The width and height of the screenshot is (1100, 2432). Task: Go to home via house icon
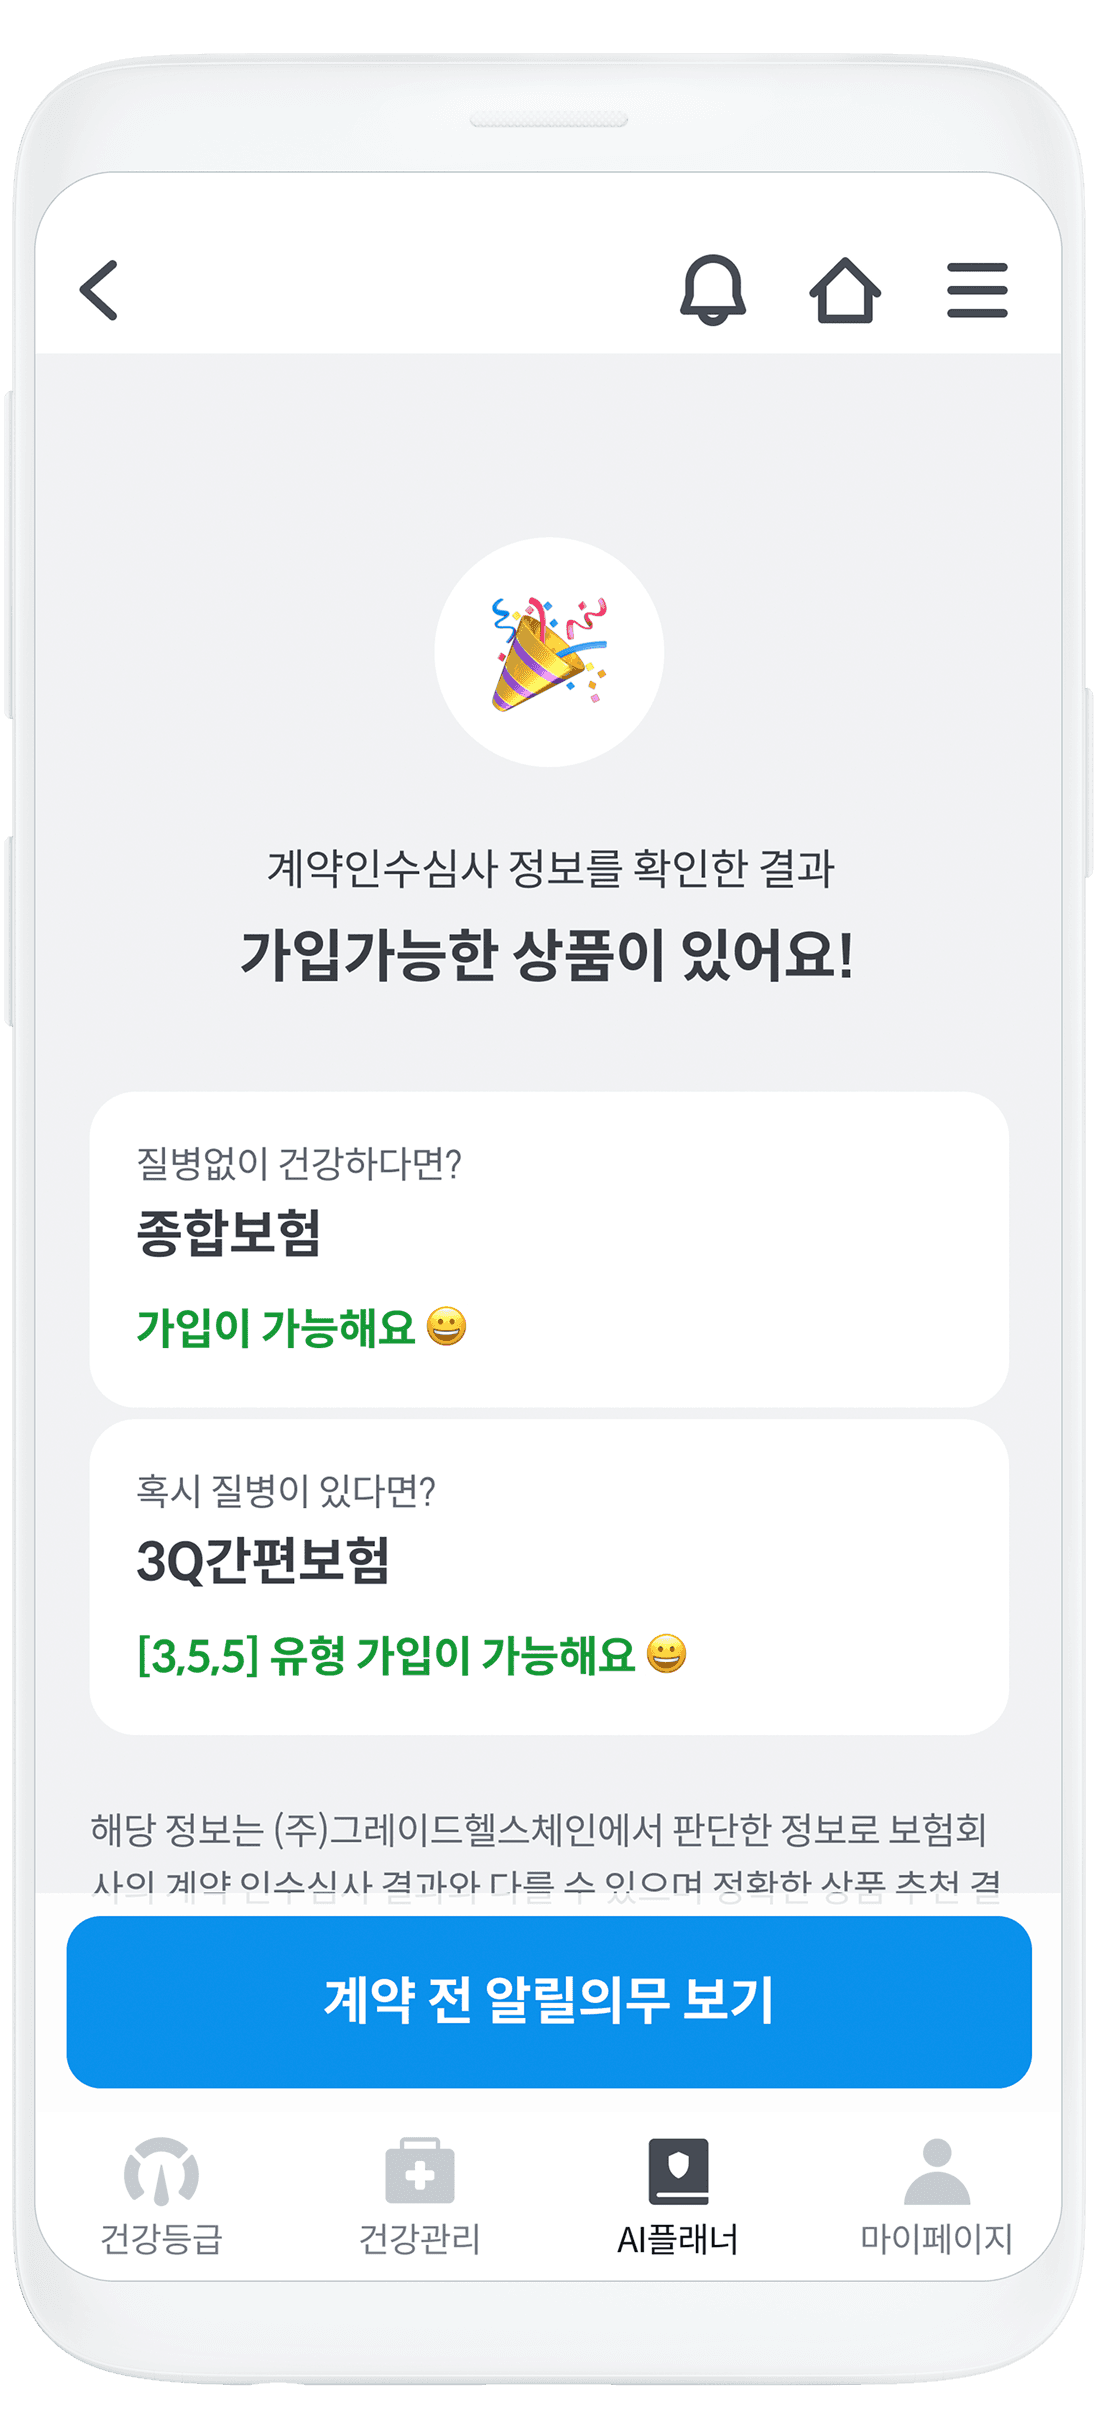point(845,290)
